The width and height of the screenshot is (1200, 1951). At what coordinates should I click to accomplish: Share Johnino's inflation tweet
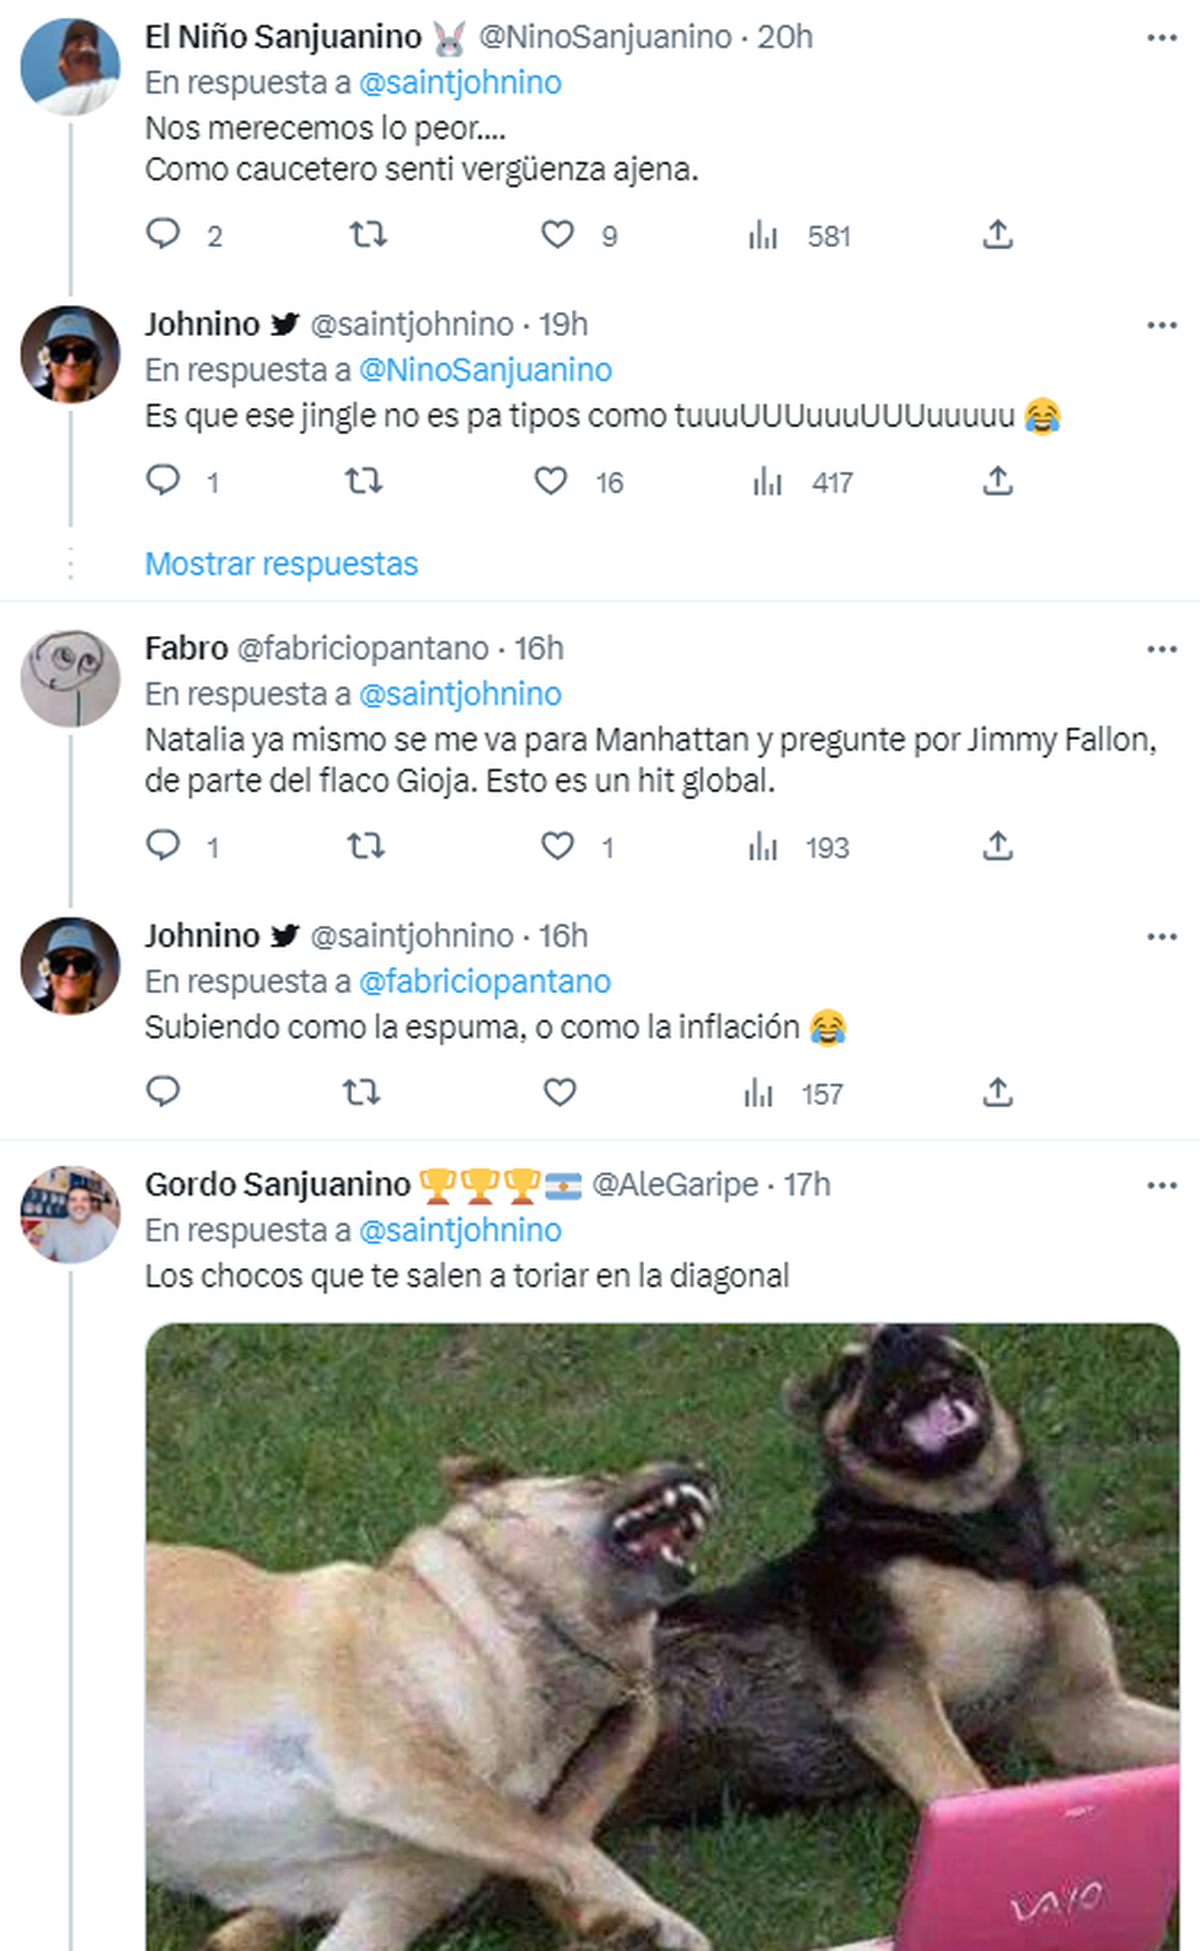[x=997, y=1092]
